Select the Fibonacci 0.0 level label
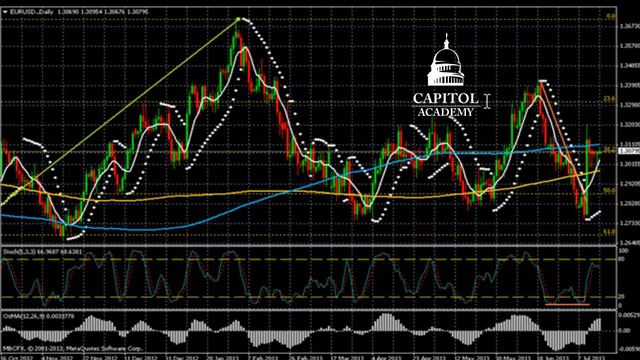Image resolution: width=640 pixels, height=360 pixels. click(611, 16)
